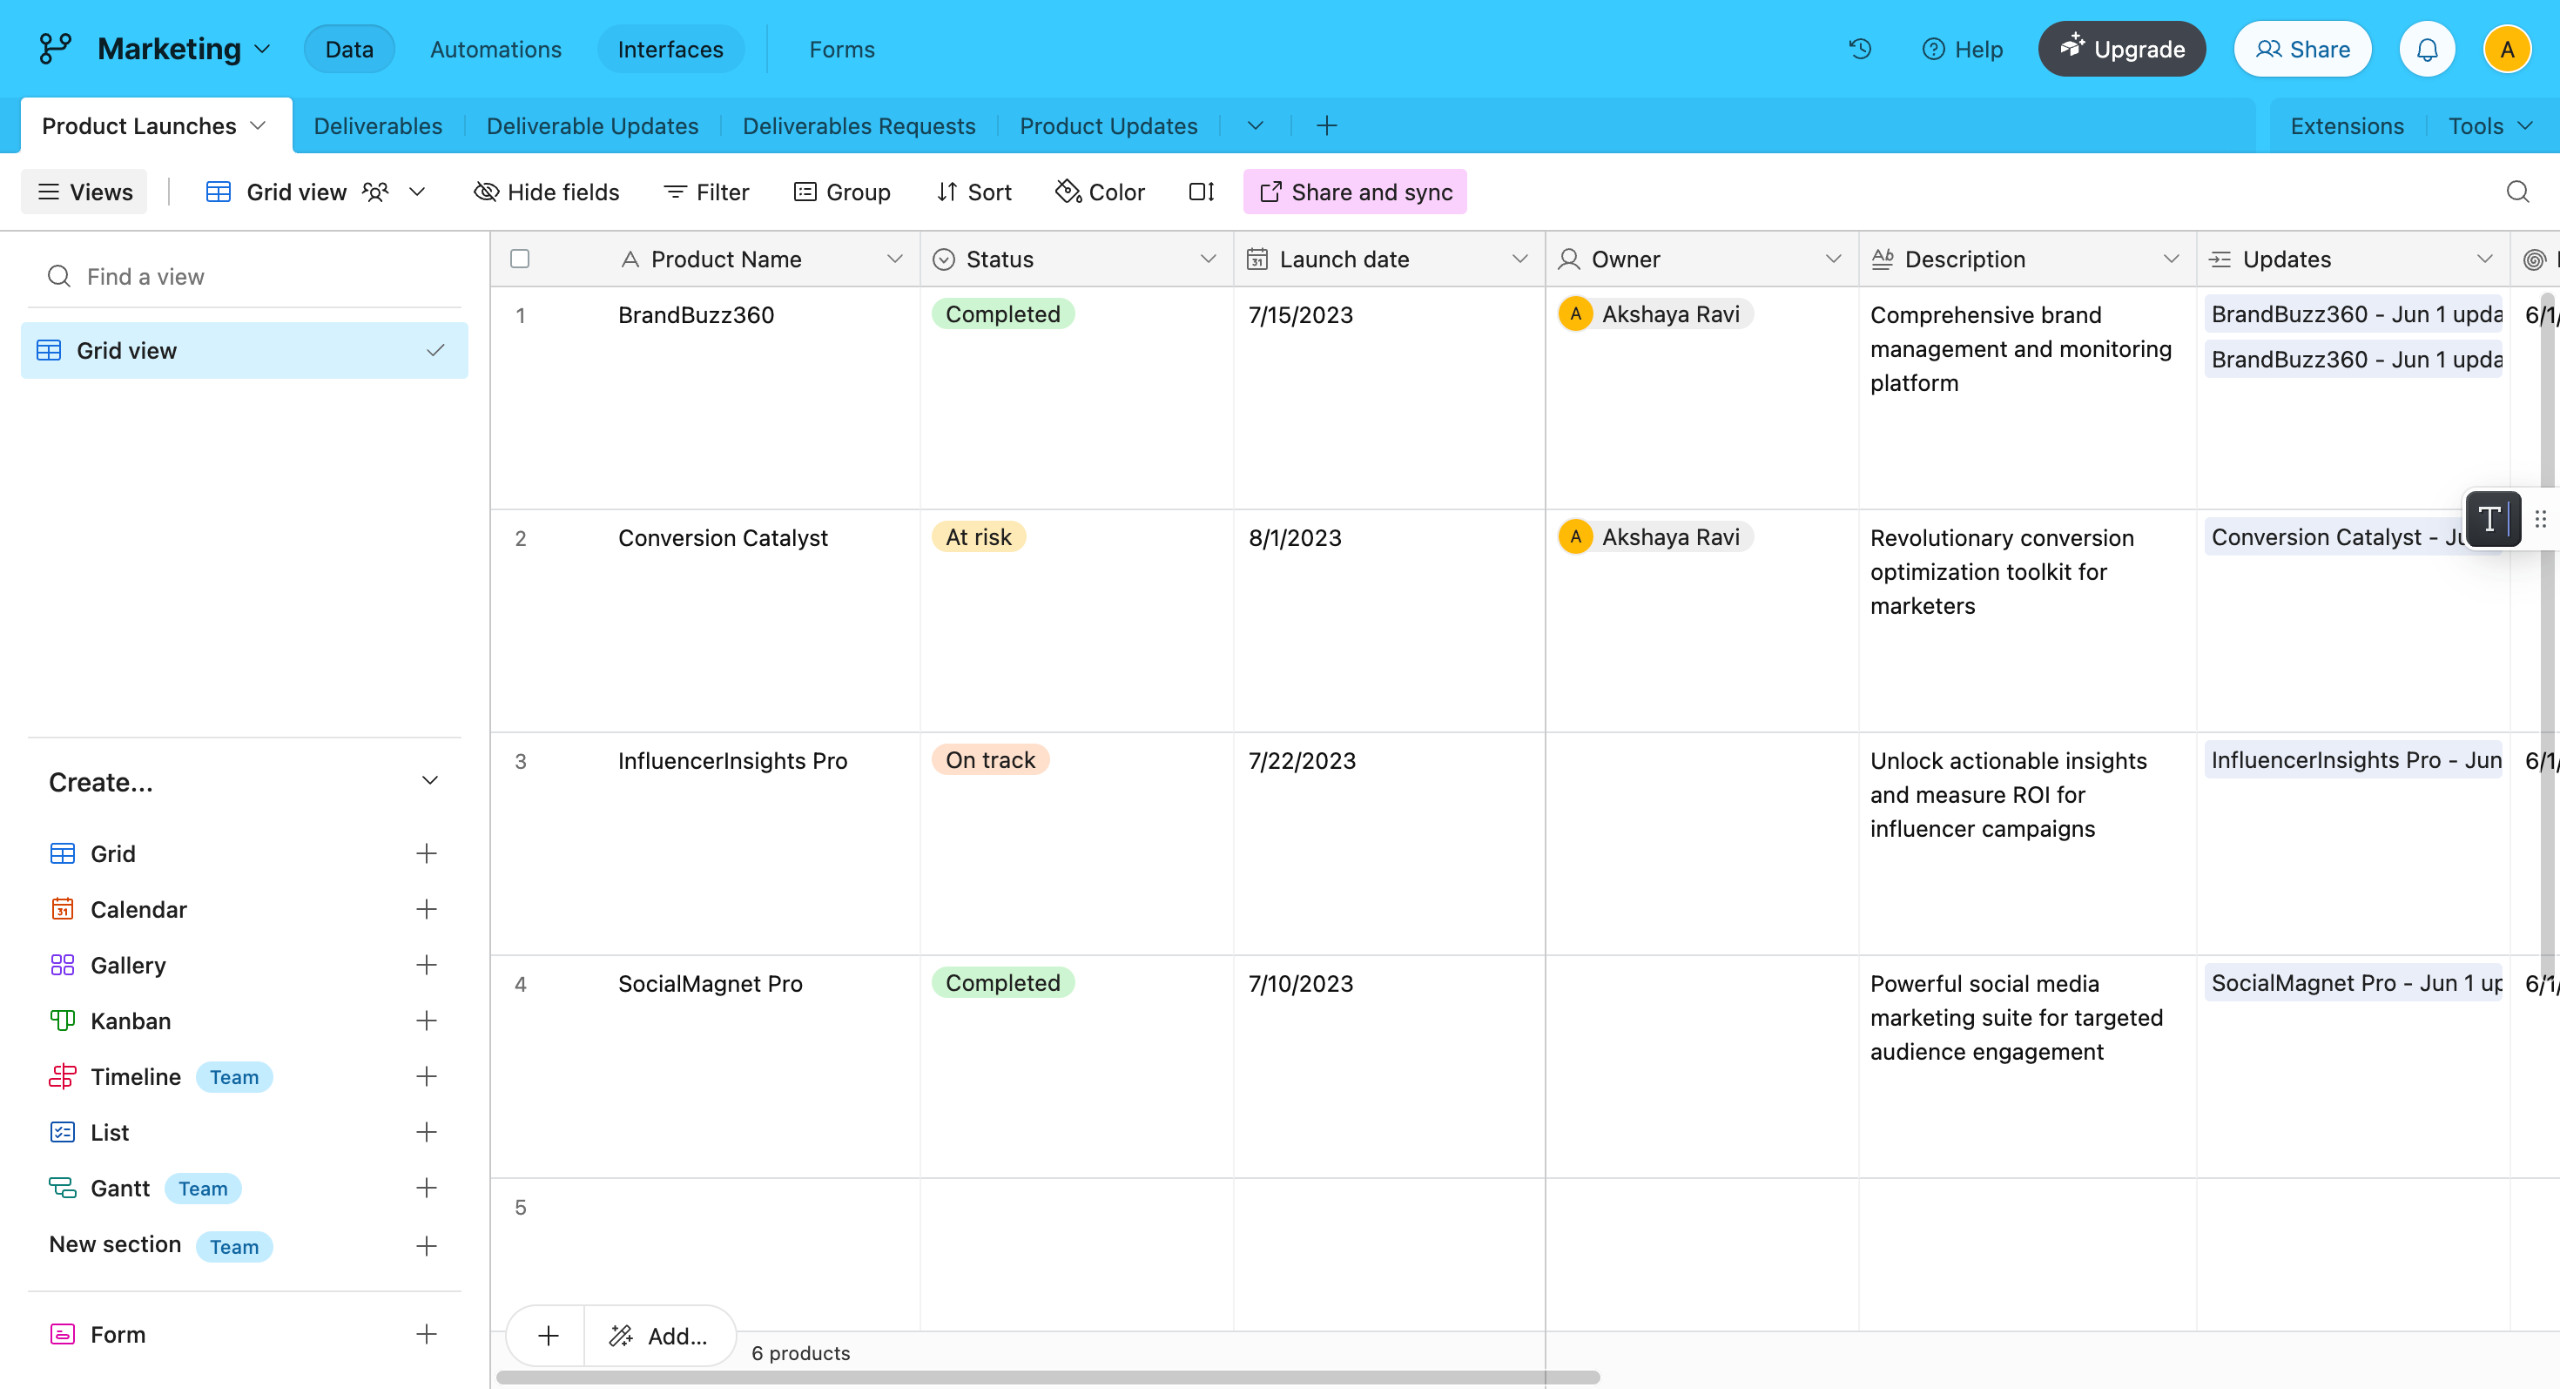Click the Share and sync button
The image size is (2560, 1389).
tap(1355, 192)
